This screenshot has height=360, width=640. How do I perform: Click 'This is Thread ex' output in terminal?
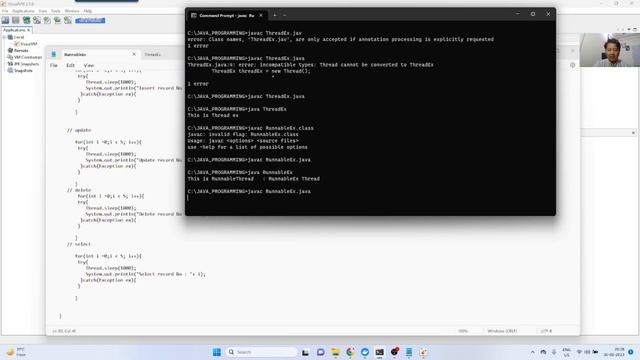pos(213,116)
